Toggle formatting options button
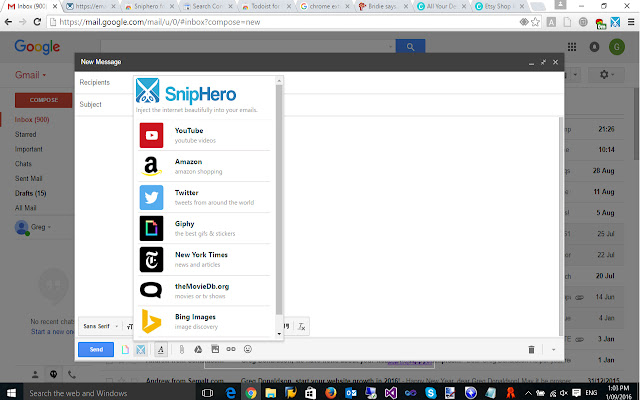640x400 pixels. tap(161, 349)
